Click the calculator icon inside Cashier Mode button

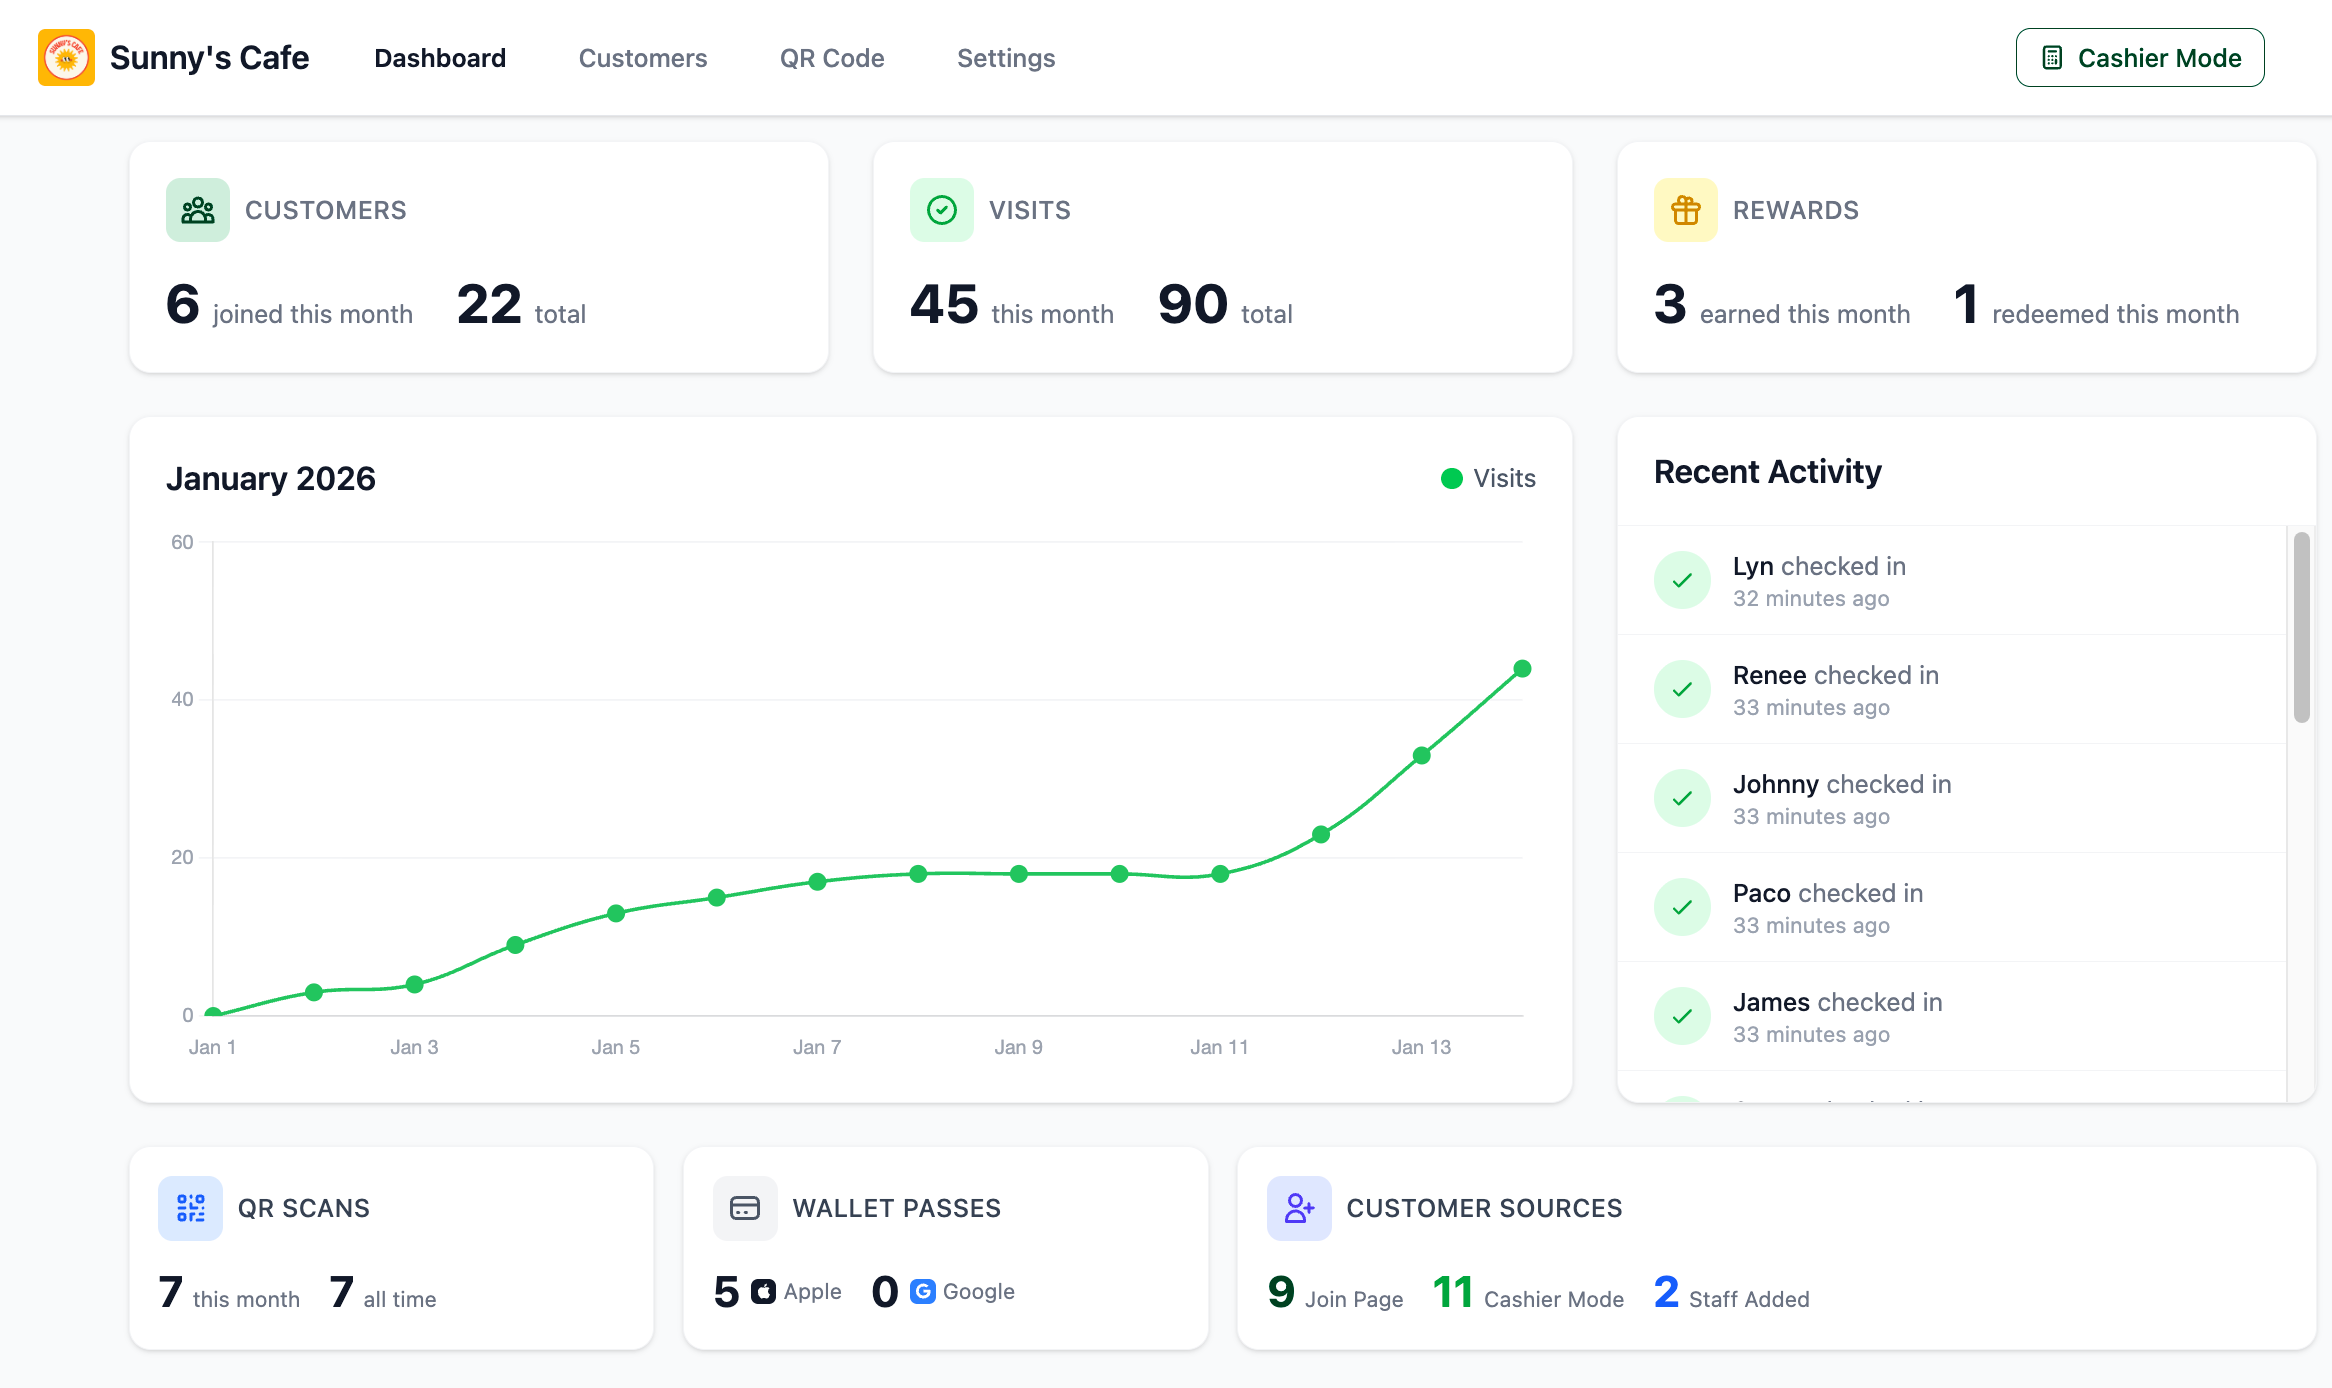(x=2052, y=57)
